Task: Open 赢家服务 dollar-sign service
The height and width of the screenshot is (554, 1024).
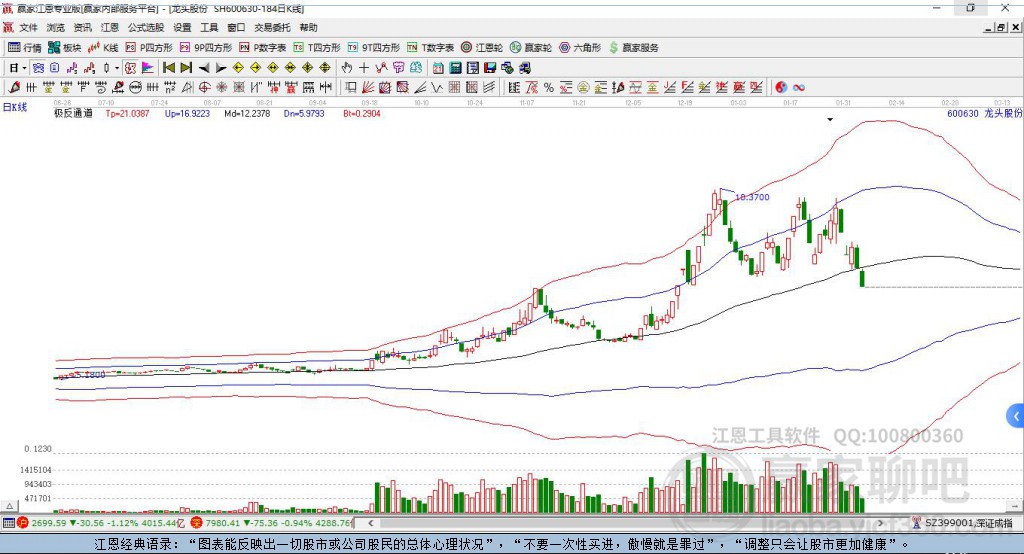Action: 633,48
